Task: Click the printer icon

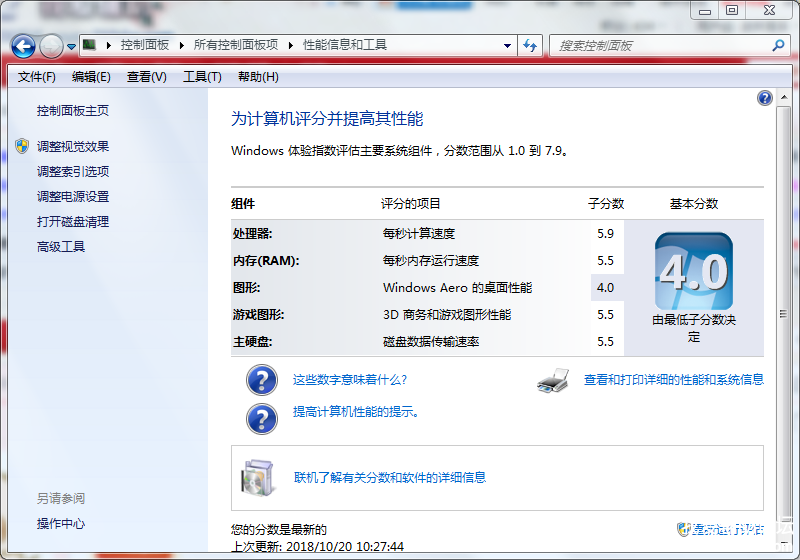Action: (x=553, y=380)
